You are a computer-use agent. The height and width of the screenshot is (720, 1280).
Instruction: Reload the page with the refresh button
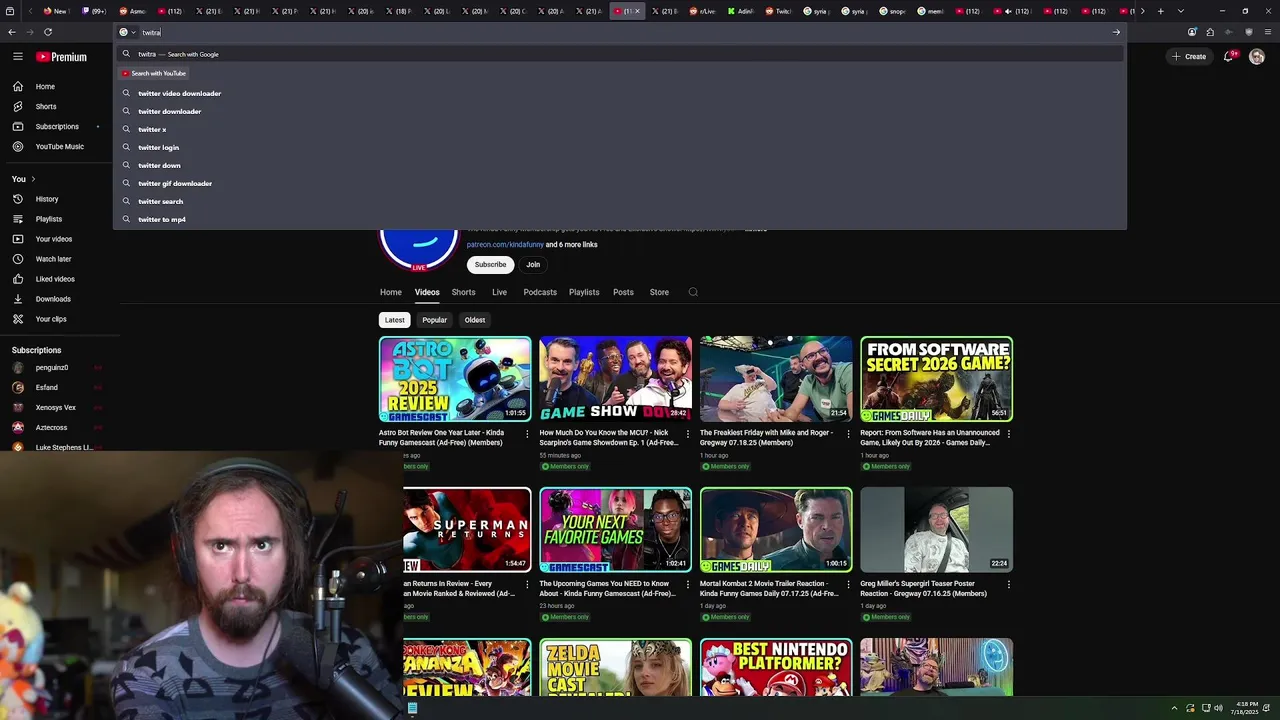pyautogui.click(x=48, y=32)
